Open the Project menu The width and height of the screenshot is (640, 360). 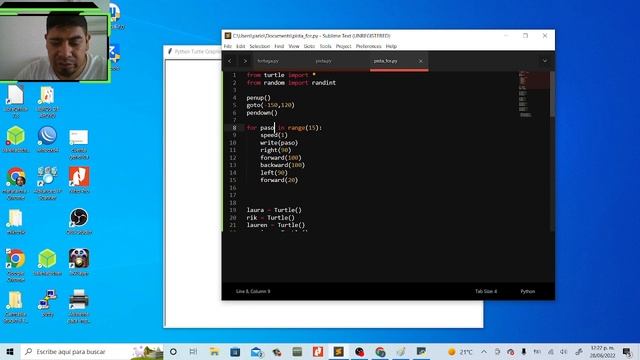tap(343, 46)
